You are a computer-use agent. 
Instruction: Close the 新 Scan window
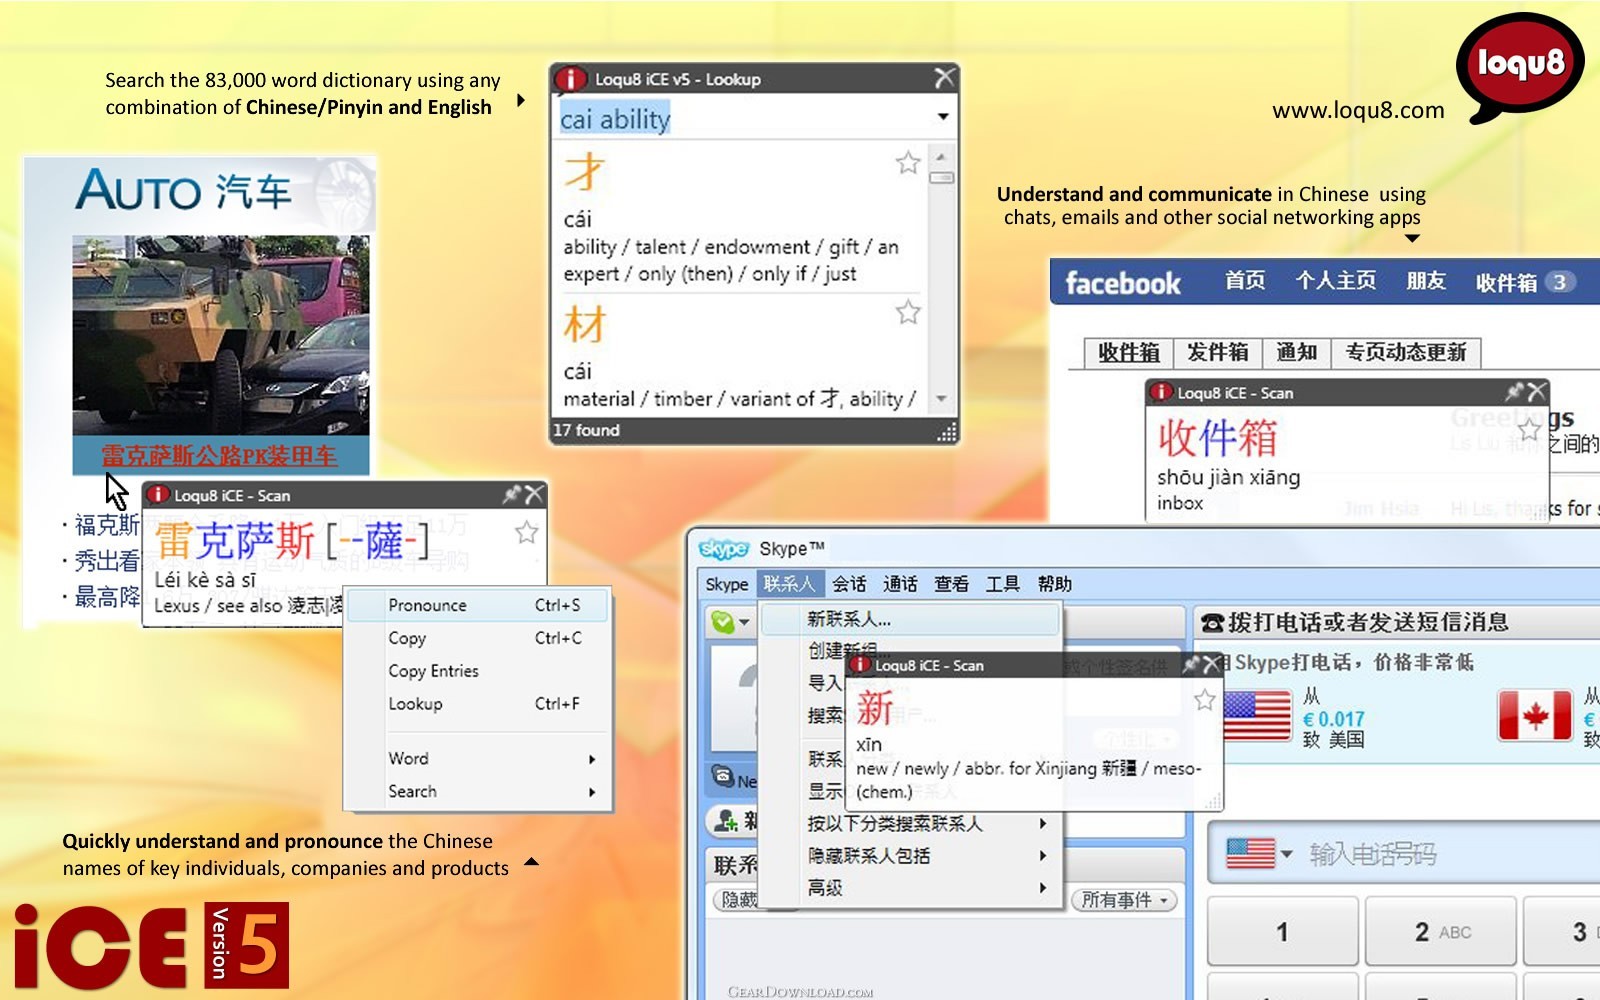[x=1212, y=664]
